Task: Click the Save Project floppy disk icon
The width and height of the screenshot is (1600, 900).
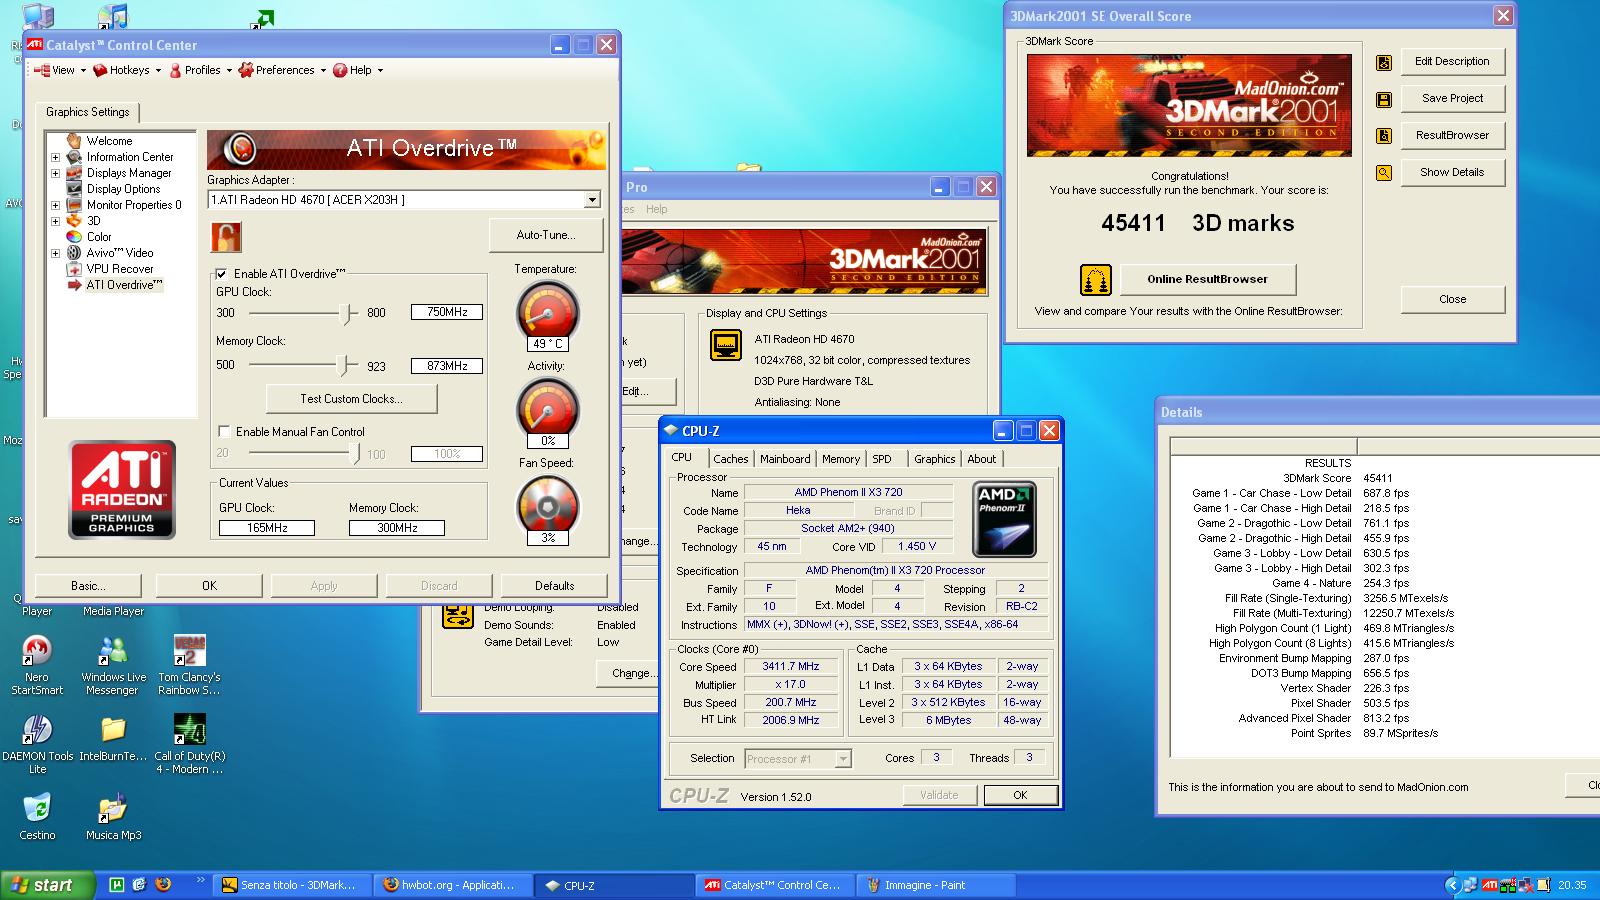Action: [x=1384, y=100]
